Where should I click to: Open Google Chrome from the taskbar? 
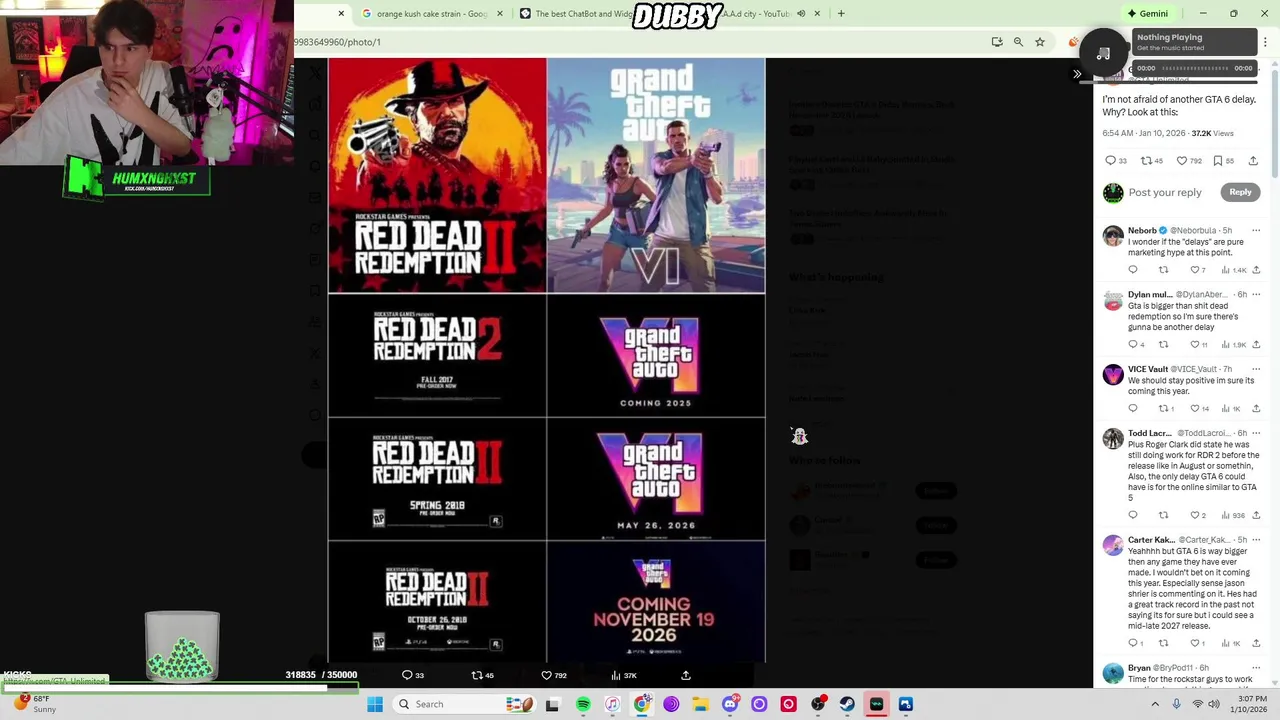pyautogui.click(x=642, y=704)
